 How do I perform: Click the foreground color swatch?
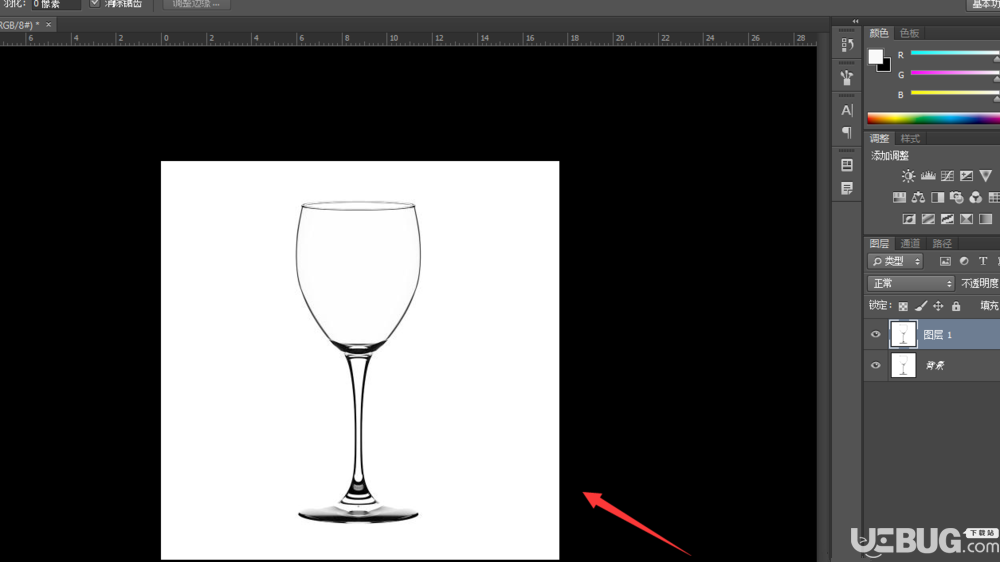[x=876, y=57]
